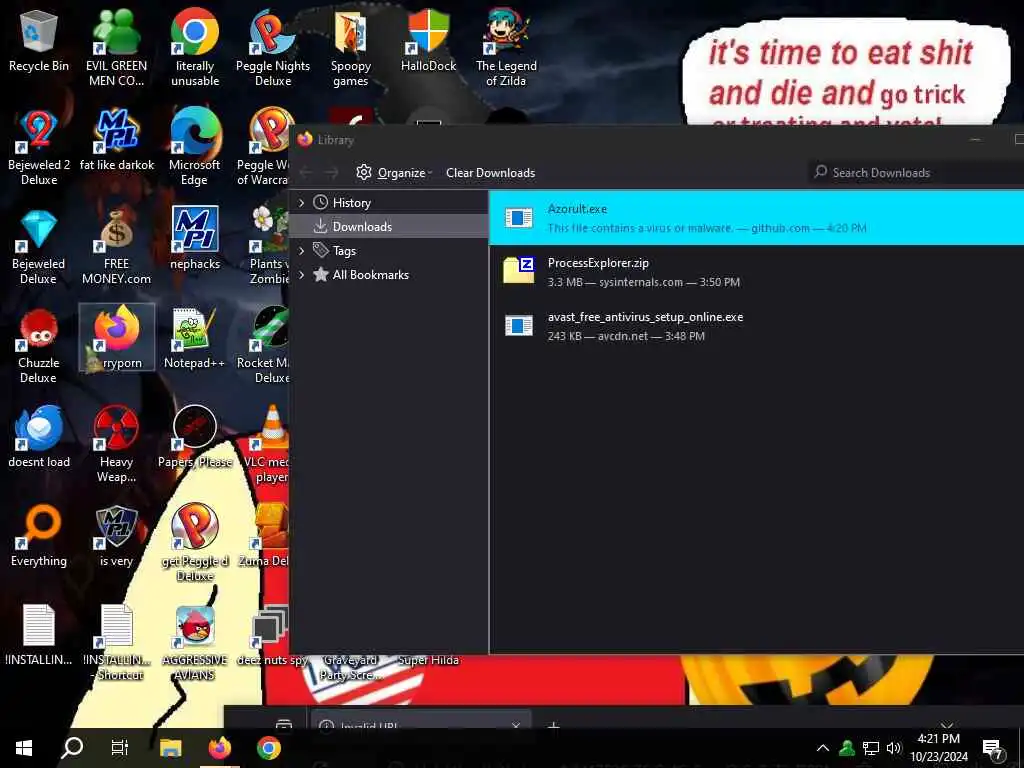Image resolution: width=1024 pixels, height=768 pixels.
Task: Open the Firefox shortcut on desktop
Action: click(117, 337)
